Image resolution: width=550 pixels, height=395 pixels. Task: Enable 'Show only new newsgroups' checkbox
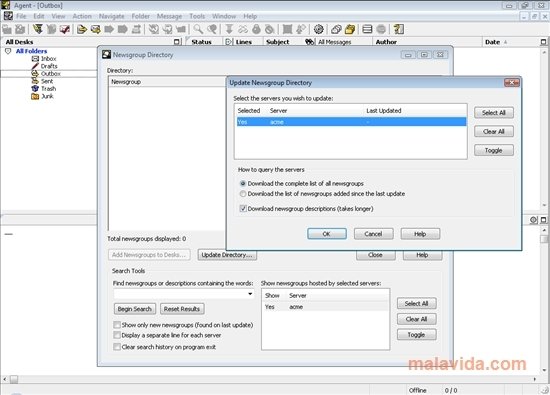[x=117, y=325]
